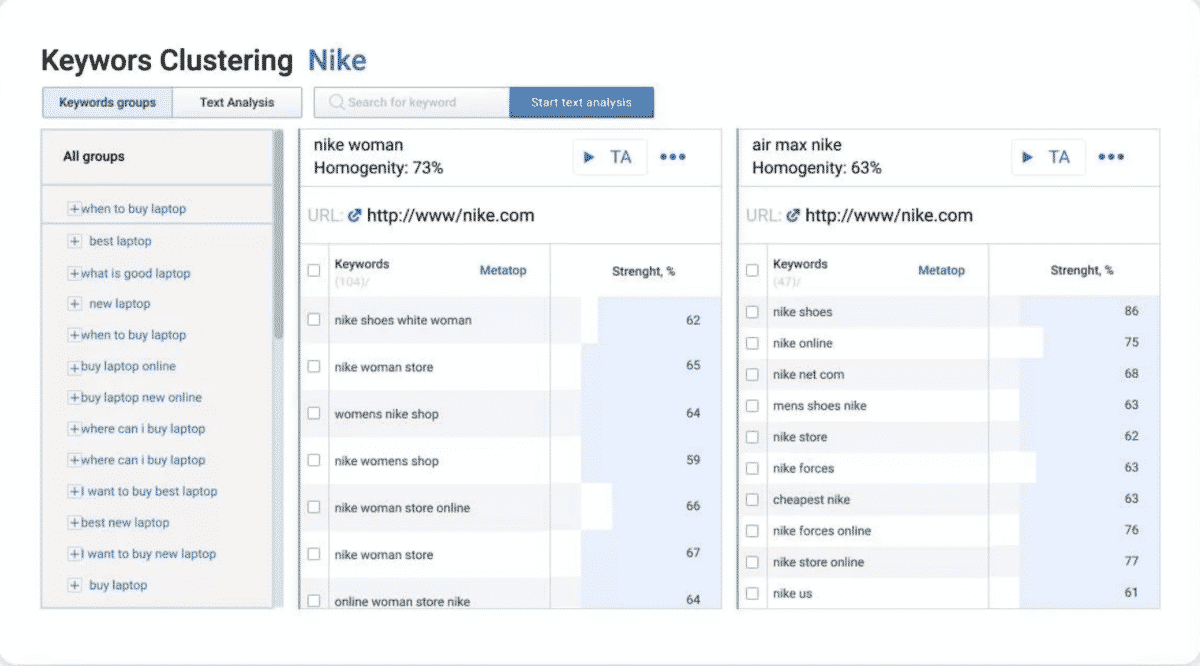Click Metatop link in air max nike table
The width and height of the screenshot is (1200, 666).
[941, 270]
